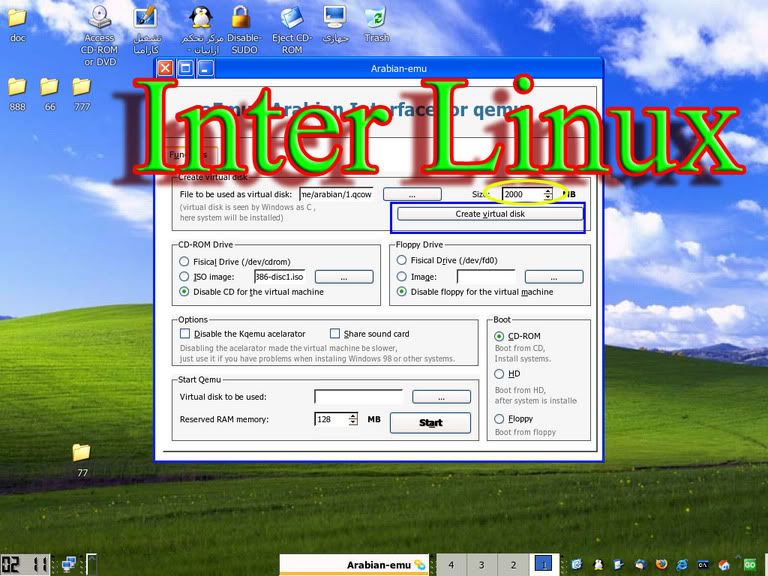Open the Access CD-ROM or DVD desktop icon
The height and width of the screenshot is (576, 768).
tap(99, 36)
